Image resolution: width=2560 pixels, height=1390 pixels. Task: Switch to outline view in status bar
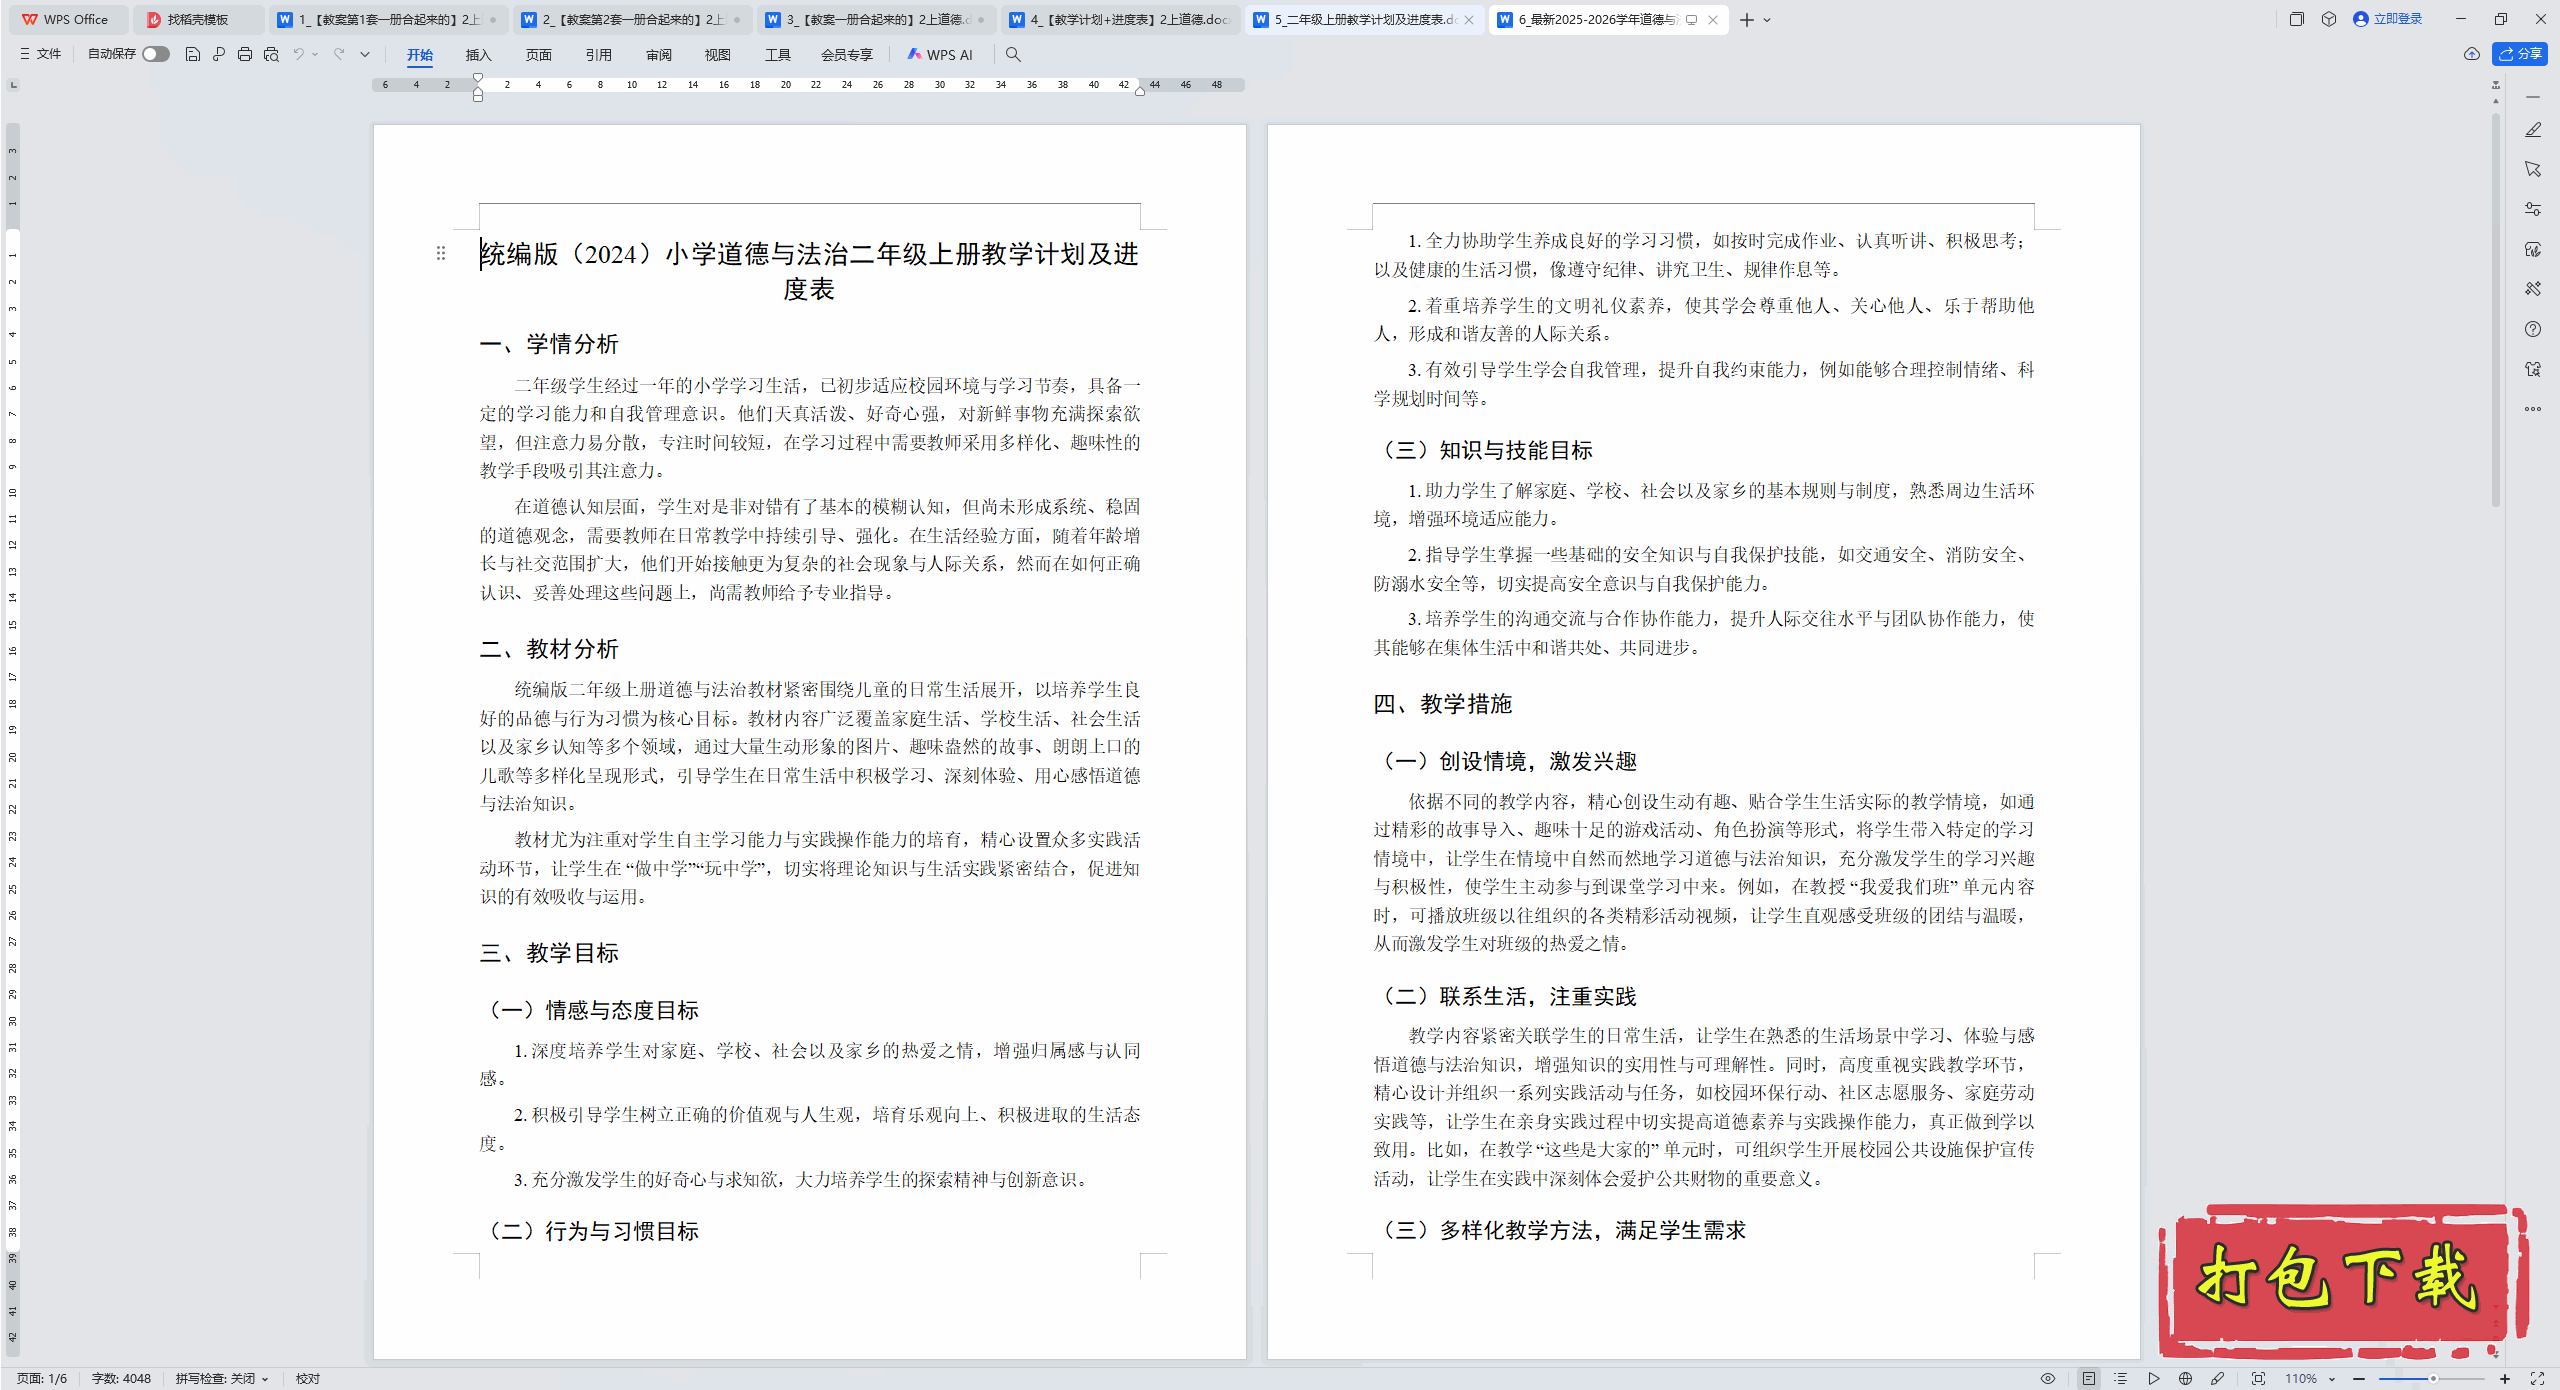pyautogui.click(x=2121, y=1378)
